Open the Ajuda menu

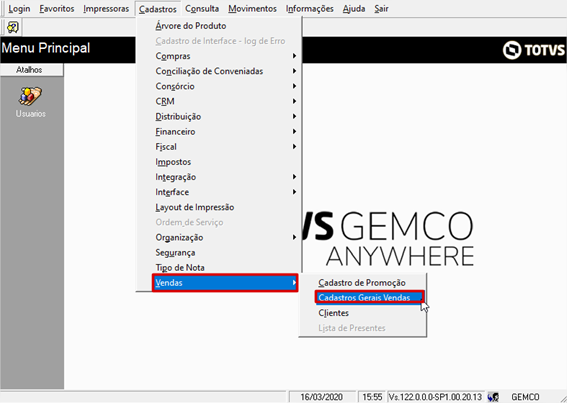(x=354, y=9)
